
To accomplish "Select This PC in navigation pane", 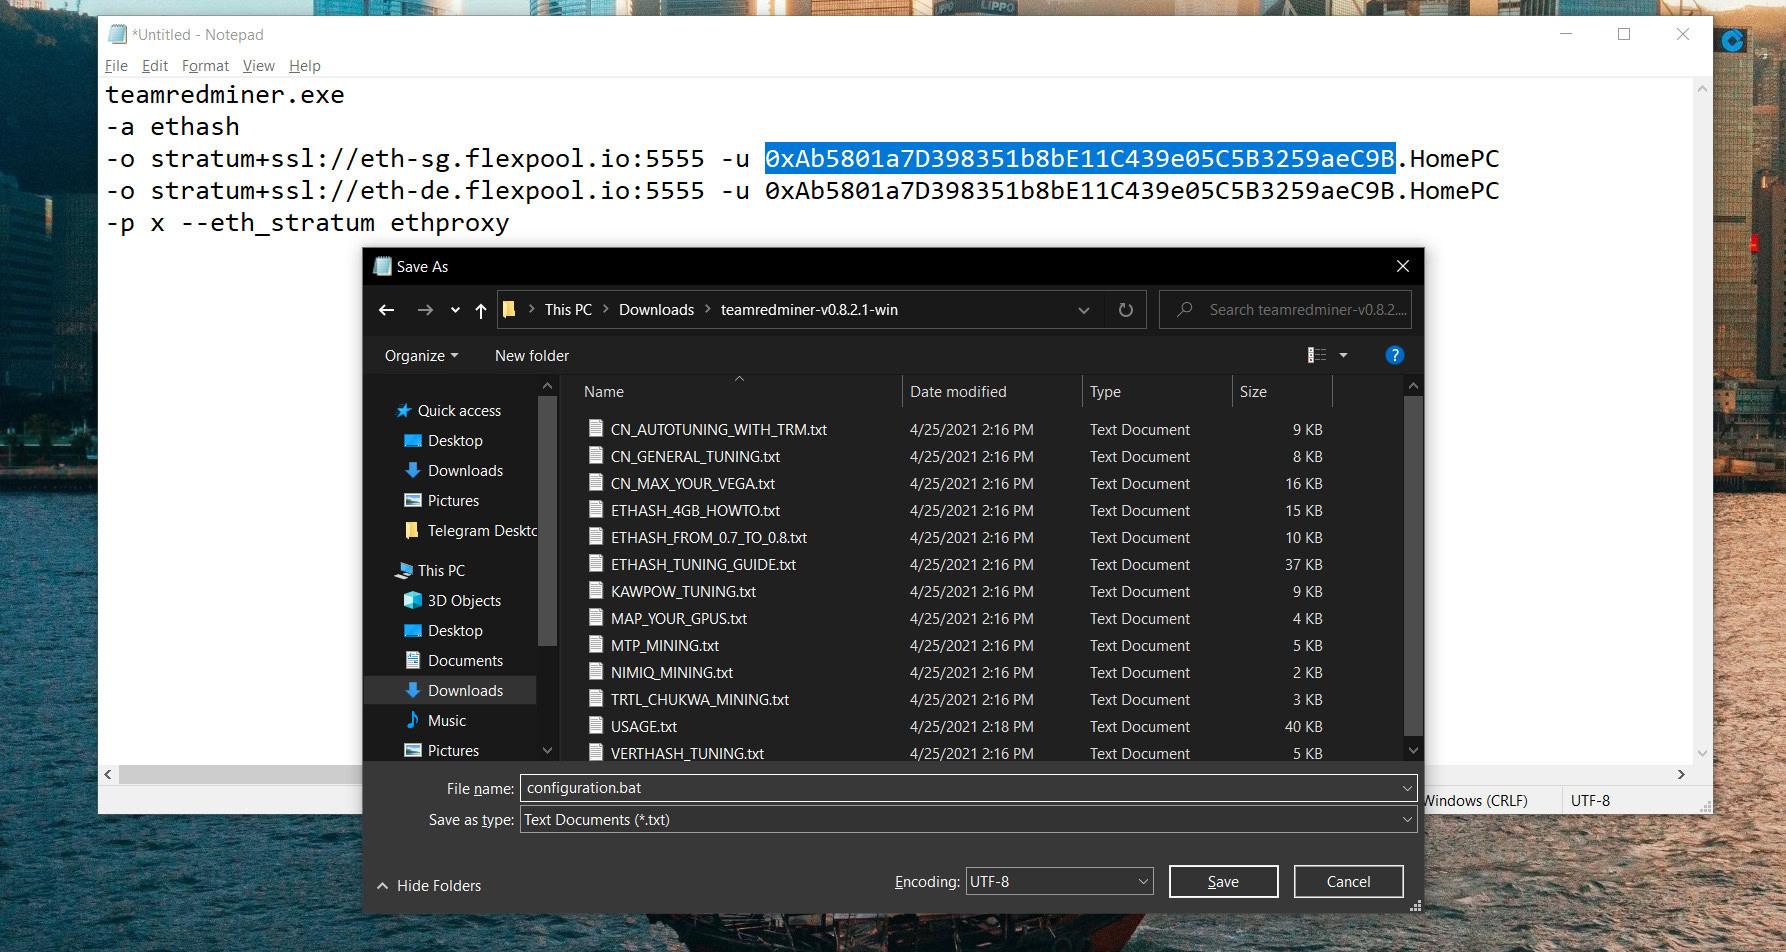I will point(441,571).
